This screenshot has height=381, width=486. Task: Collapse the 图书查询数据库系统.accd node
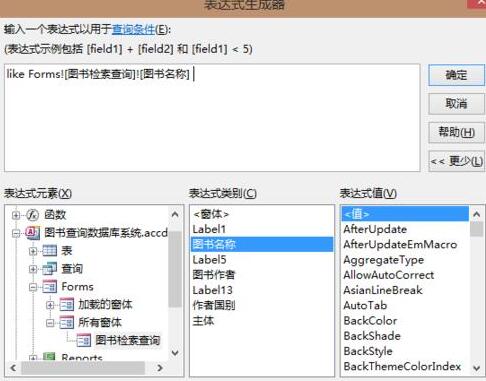point(16,233)
